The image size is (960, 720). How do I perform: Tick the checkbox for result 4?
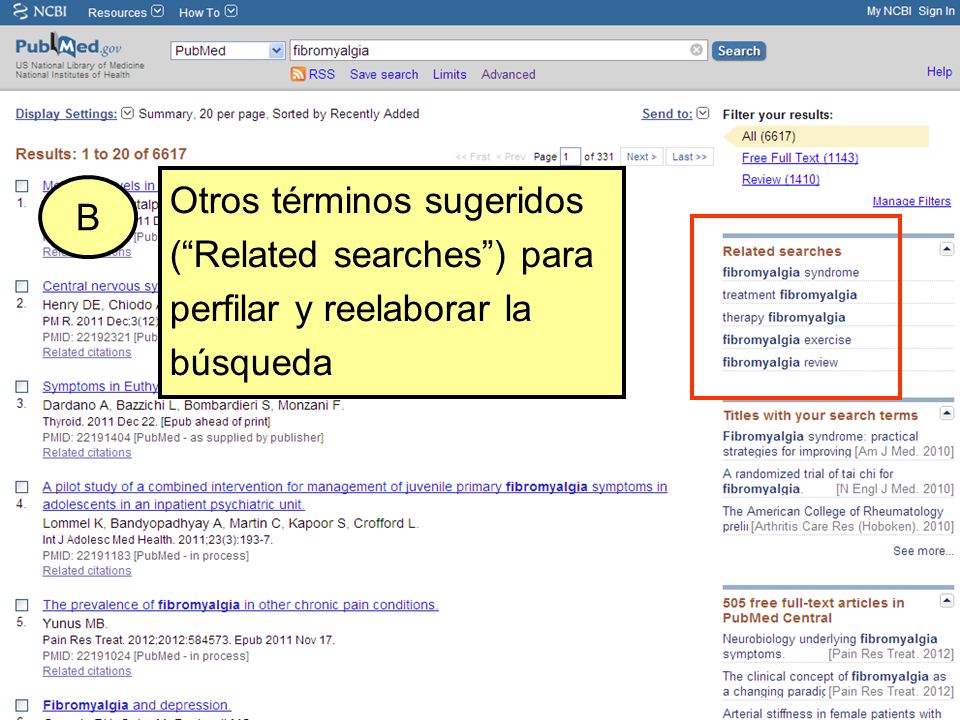(21, 487)
